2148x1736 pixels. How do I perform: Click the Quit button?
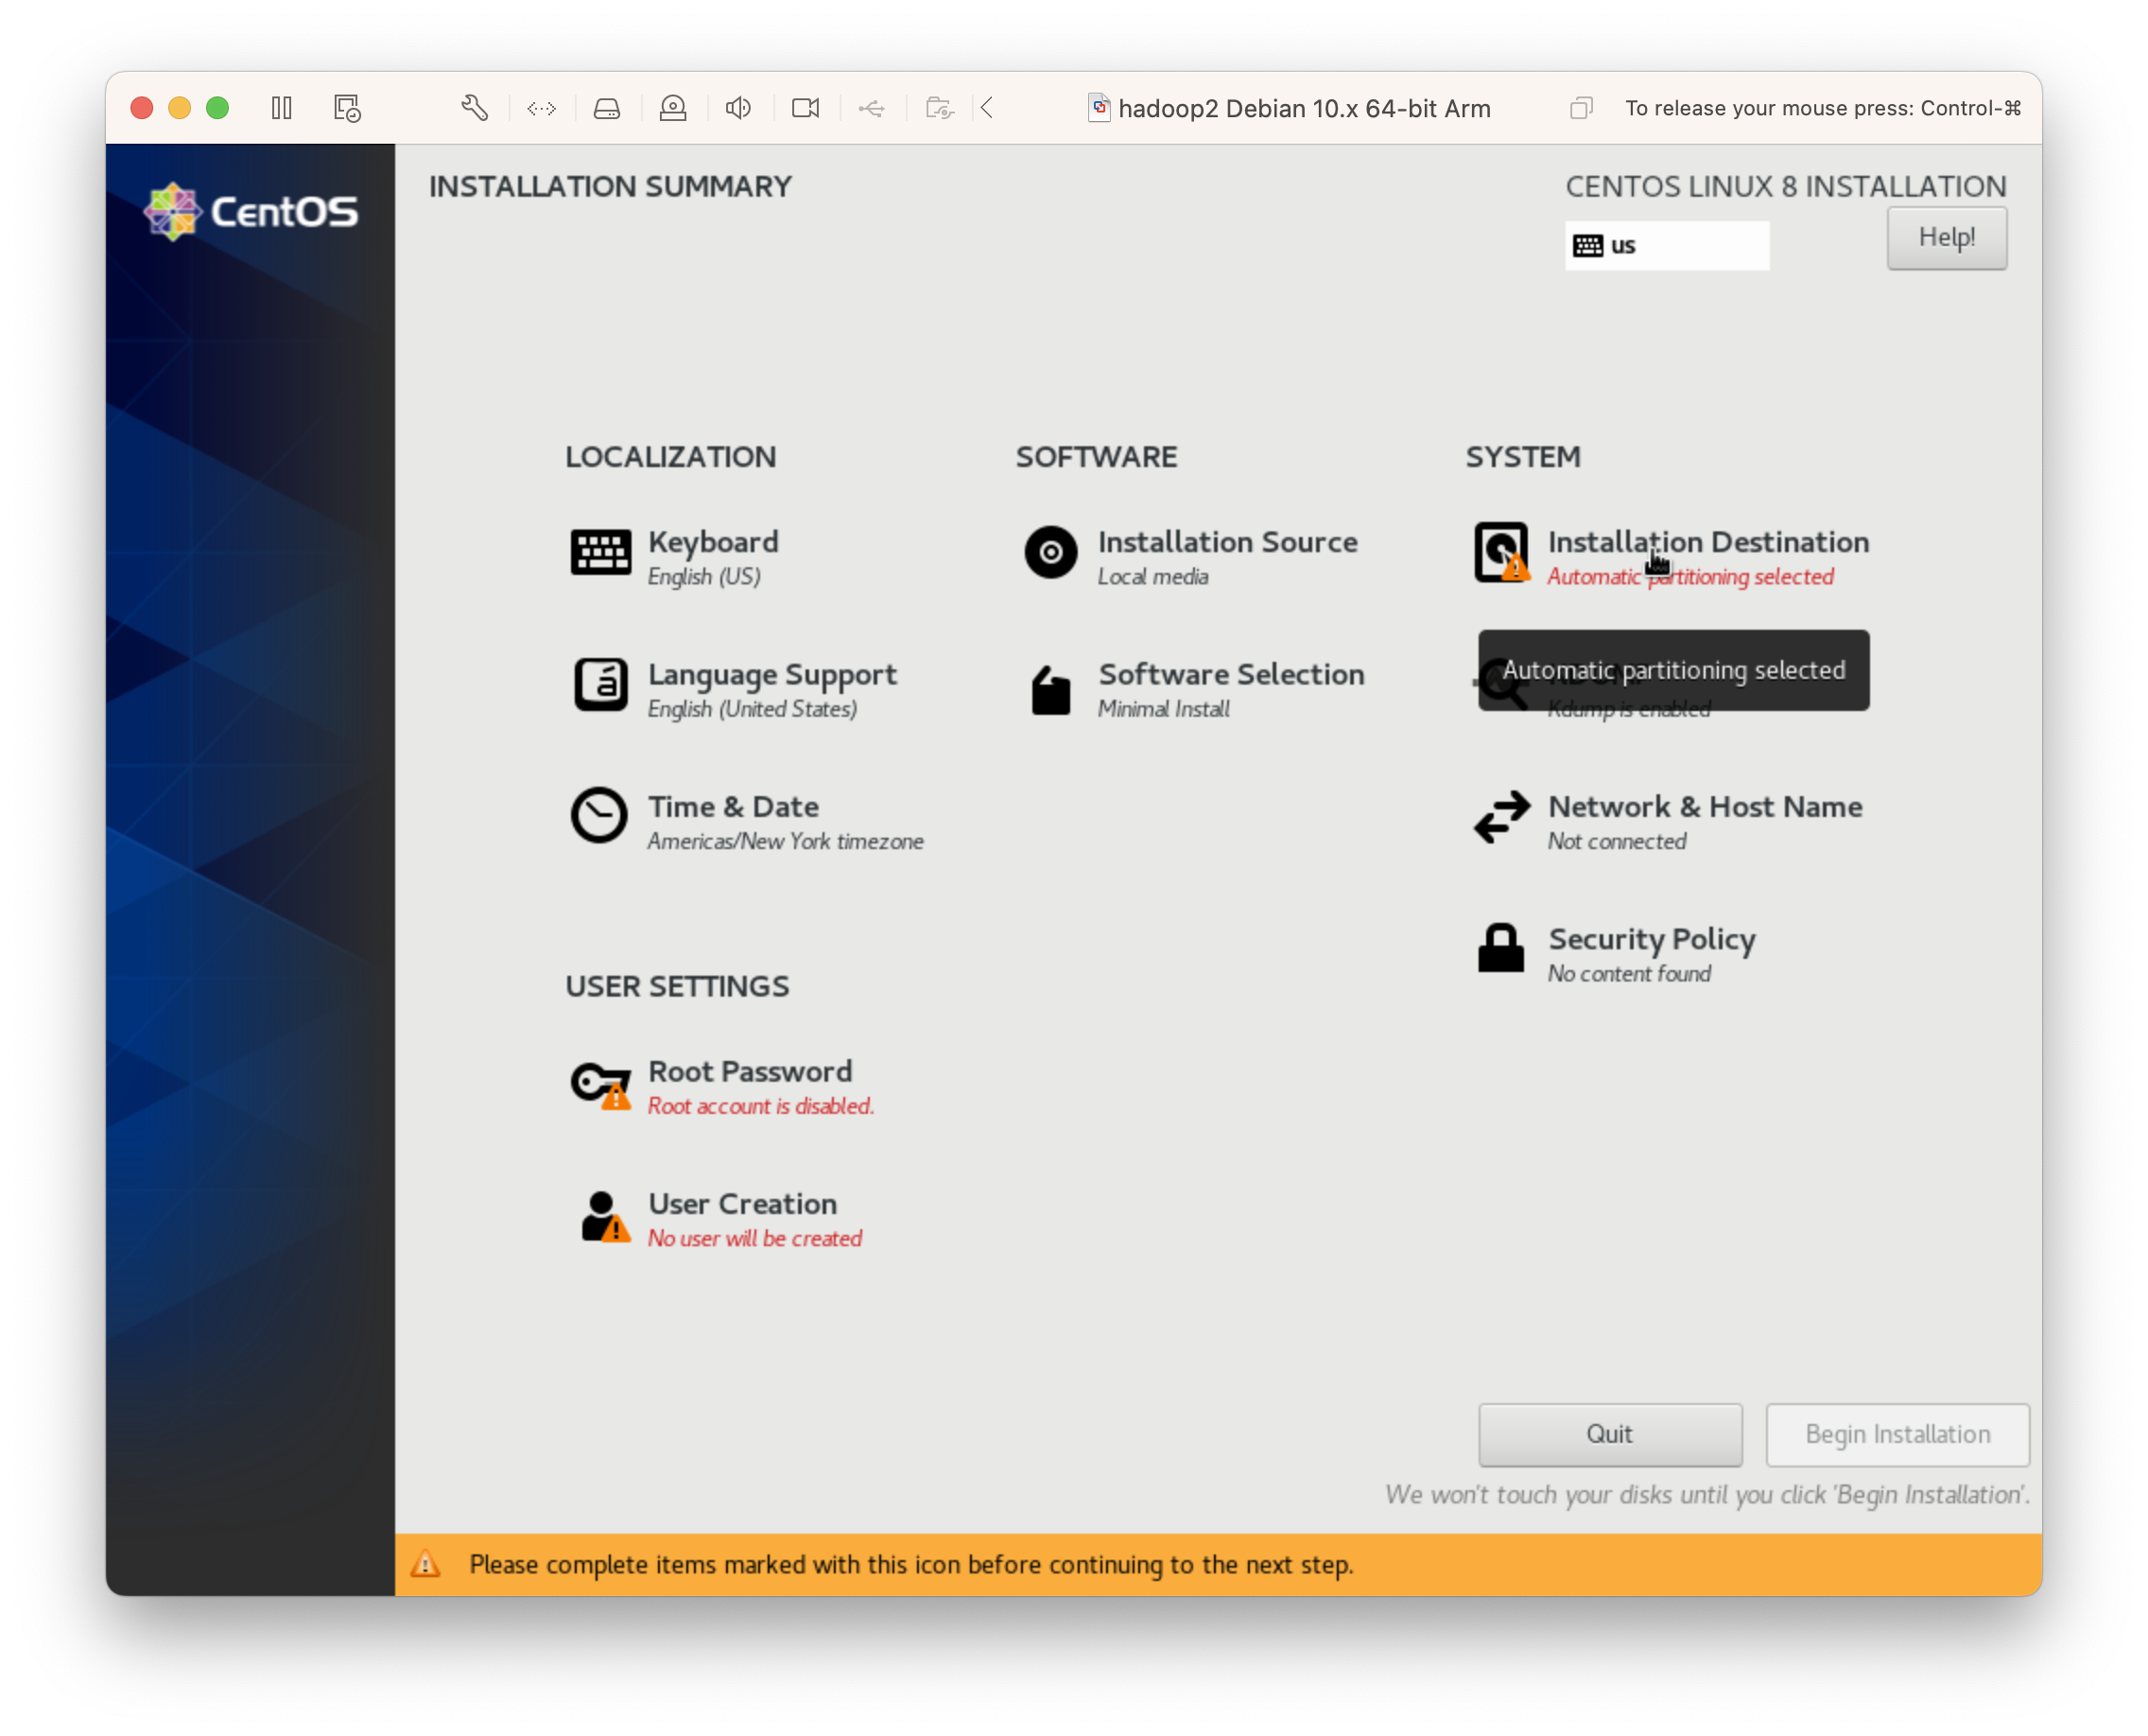tap(1610, 1435)
